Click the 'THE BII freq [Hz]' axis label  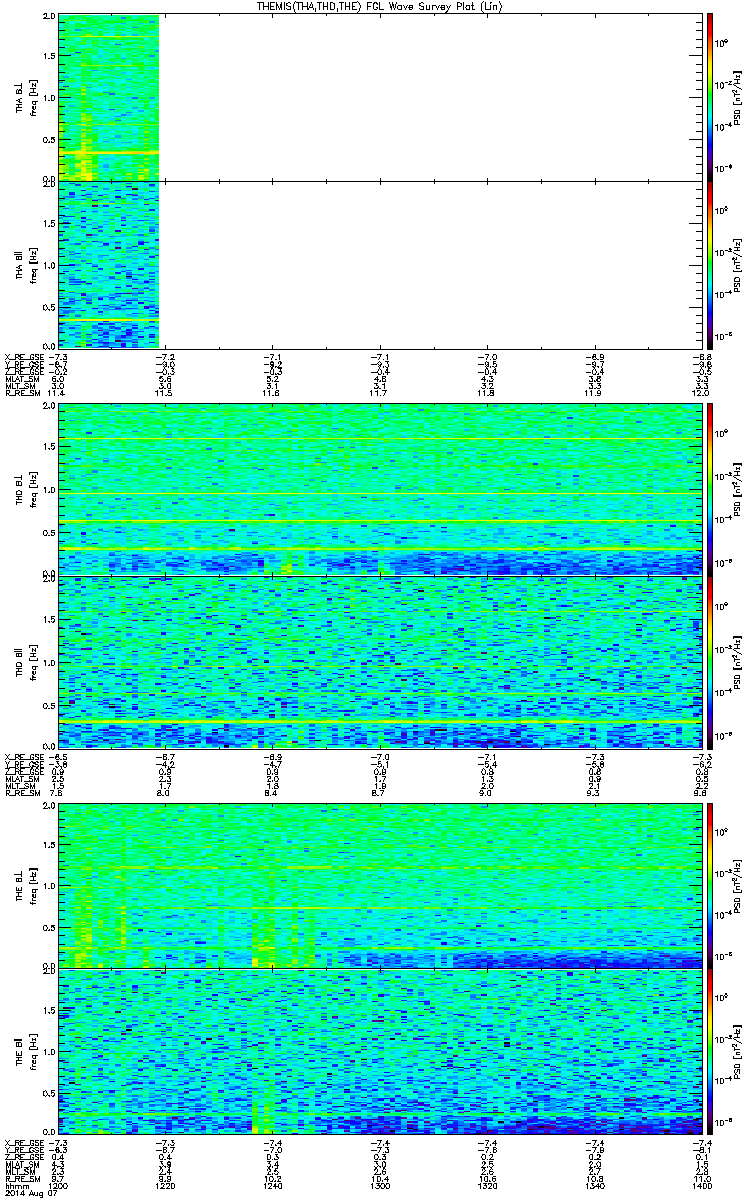pos(27,1052)
